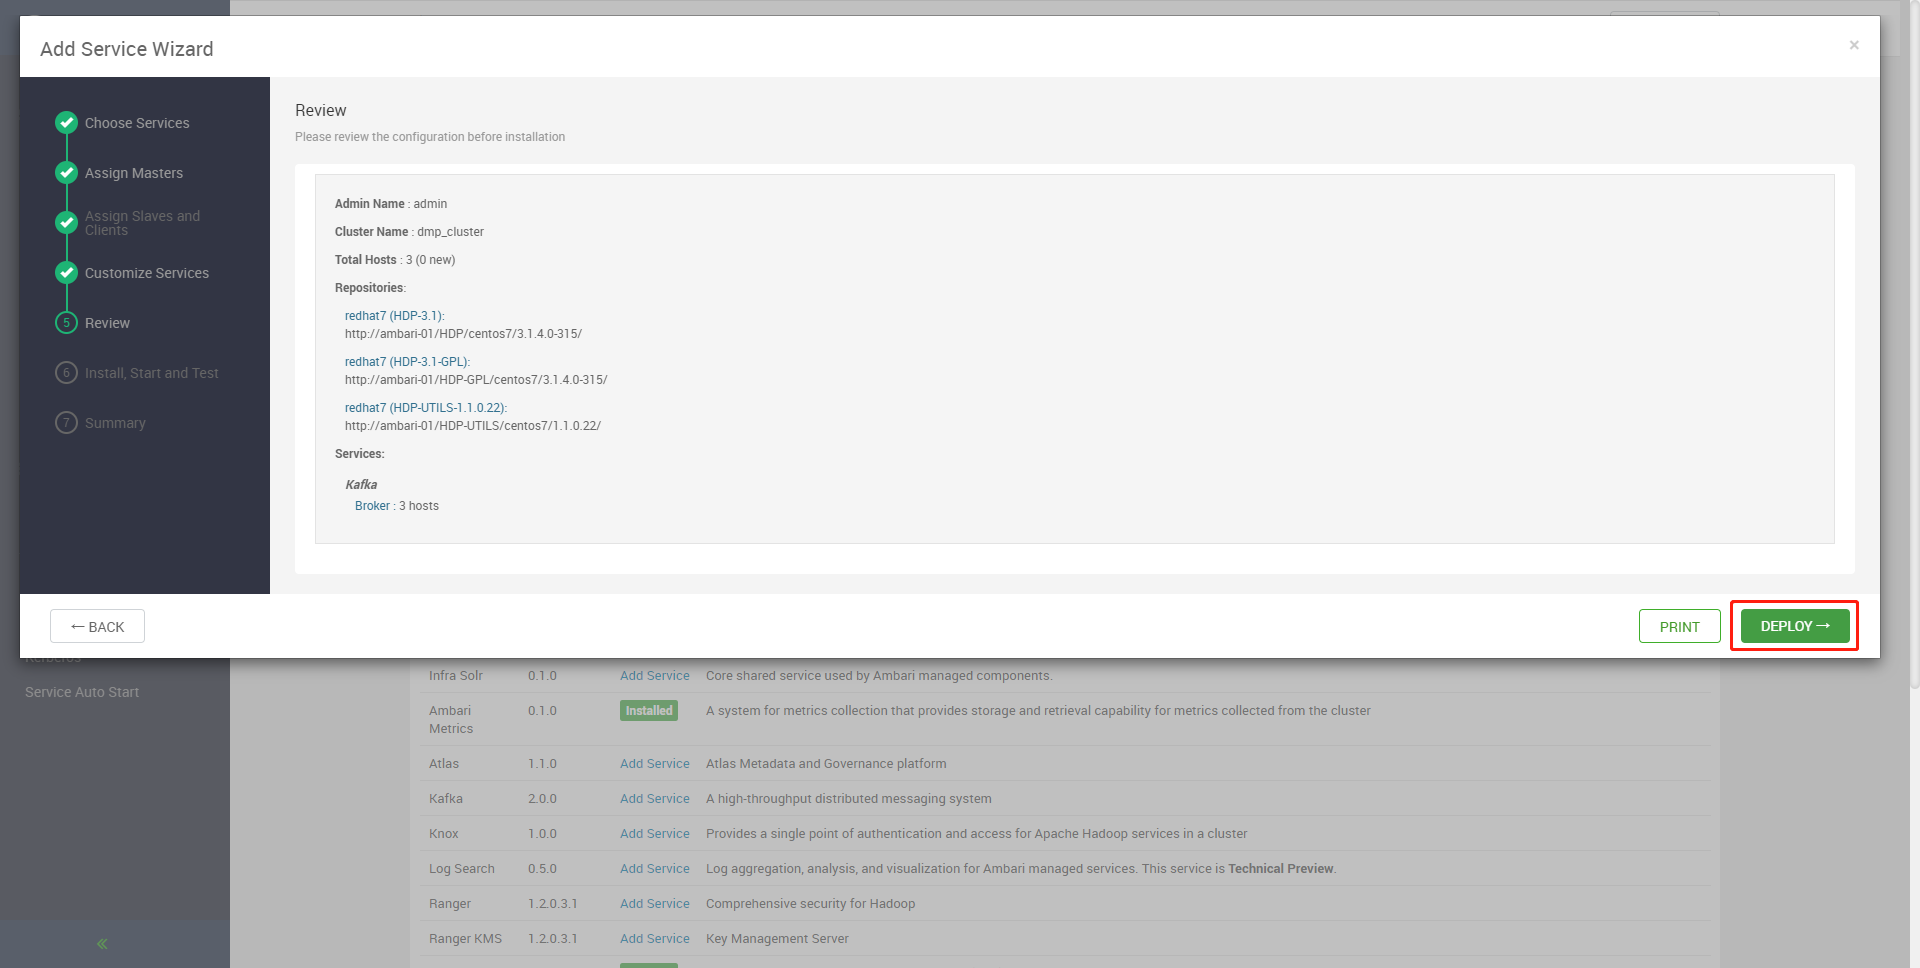Open Service Auto Start in the sidebar
This screenshot has height=968, width=1920.
(x=82, y=692)
